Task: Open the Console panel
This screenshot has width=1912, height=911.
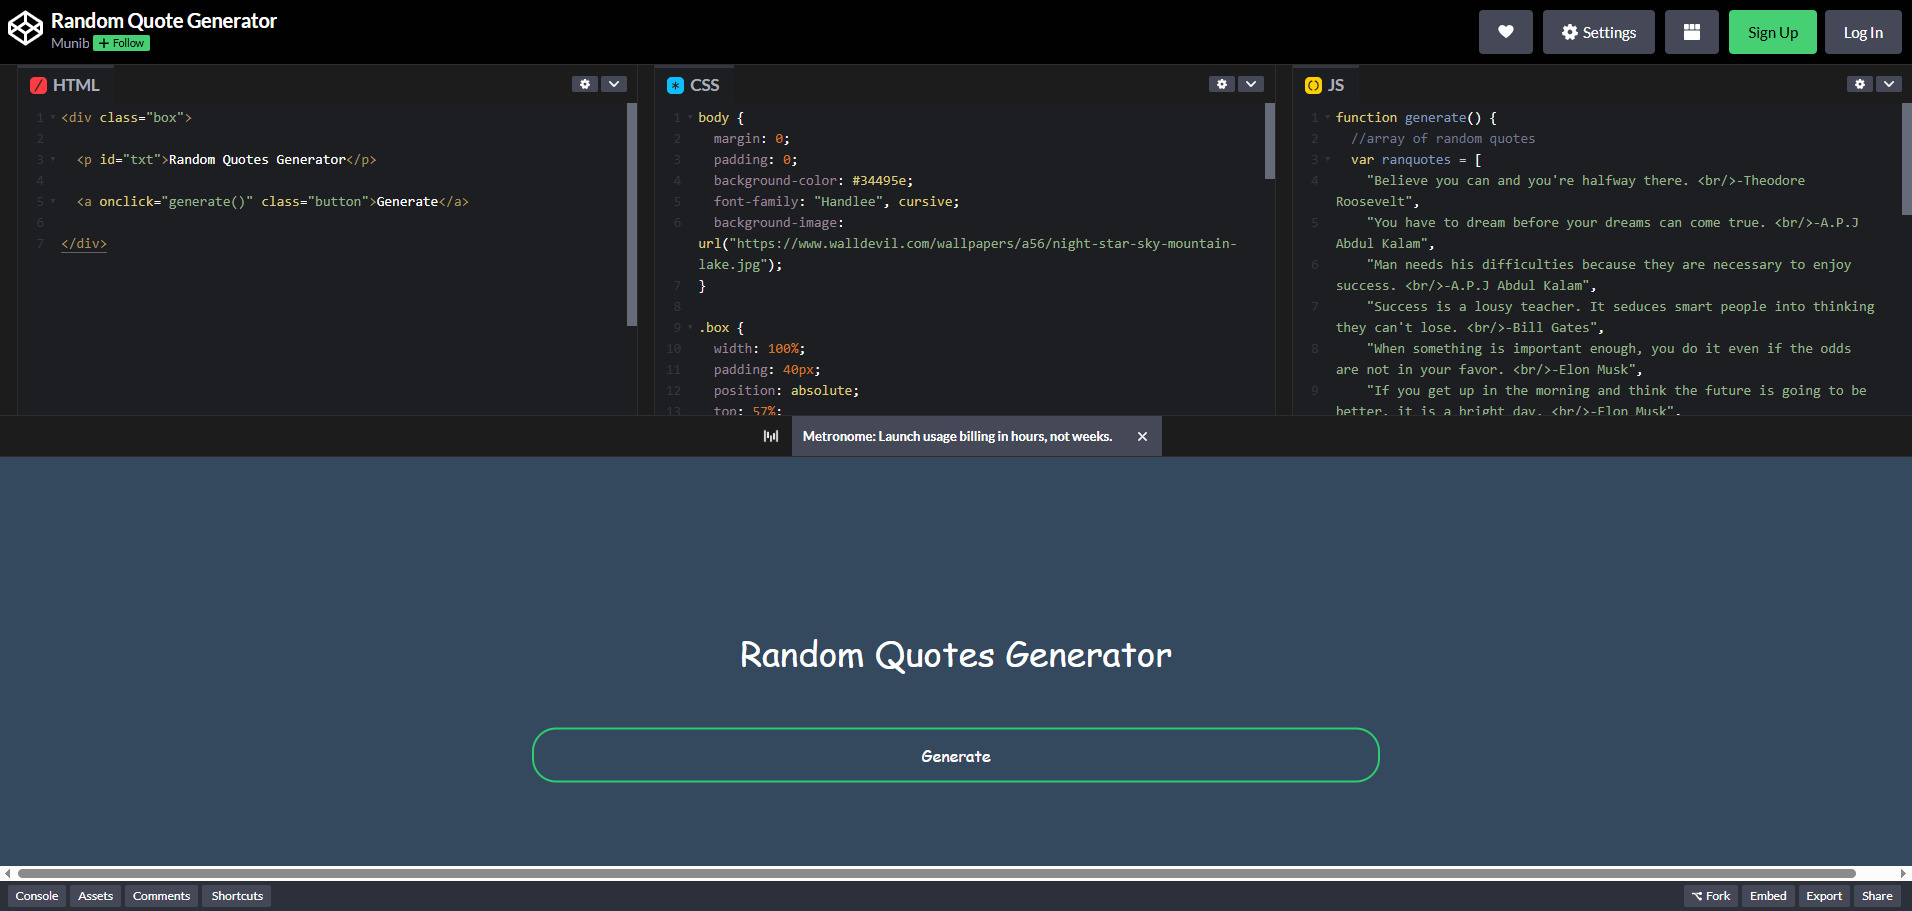Action: coord(36,896)
